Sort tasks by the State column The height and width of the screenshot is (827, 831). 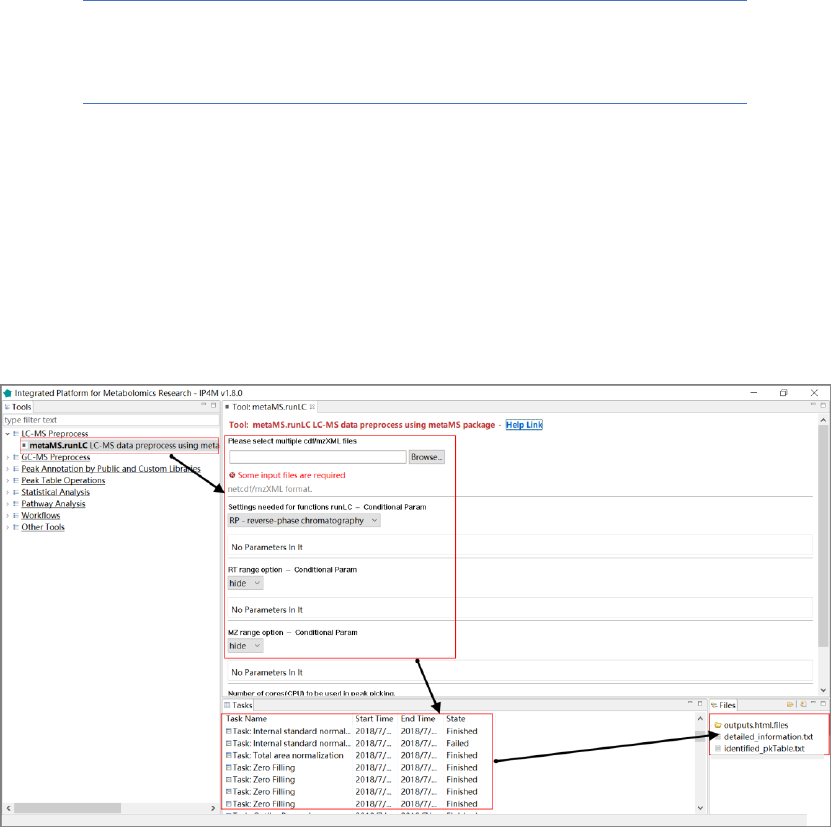click(x=467, y=719)
